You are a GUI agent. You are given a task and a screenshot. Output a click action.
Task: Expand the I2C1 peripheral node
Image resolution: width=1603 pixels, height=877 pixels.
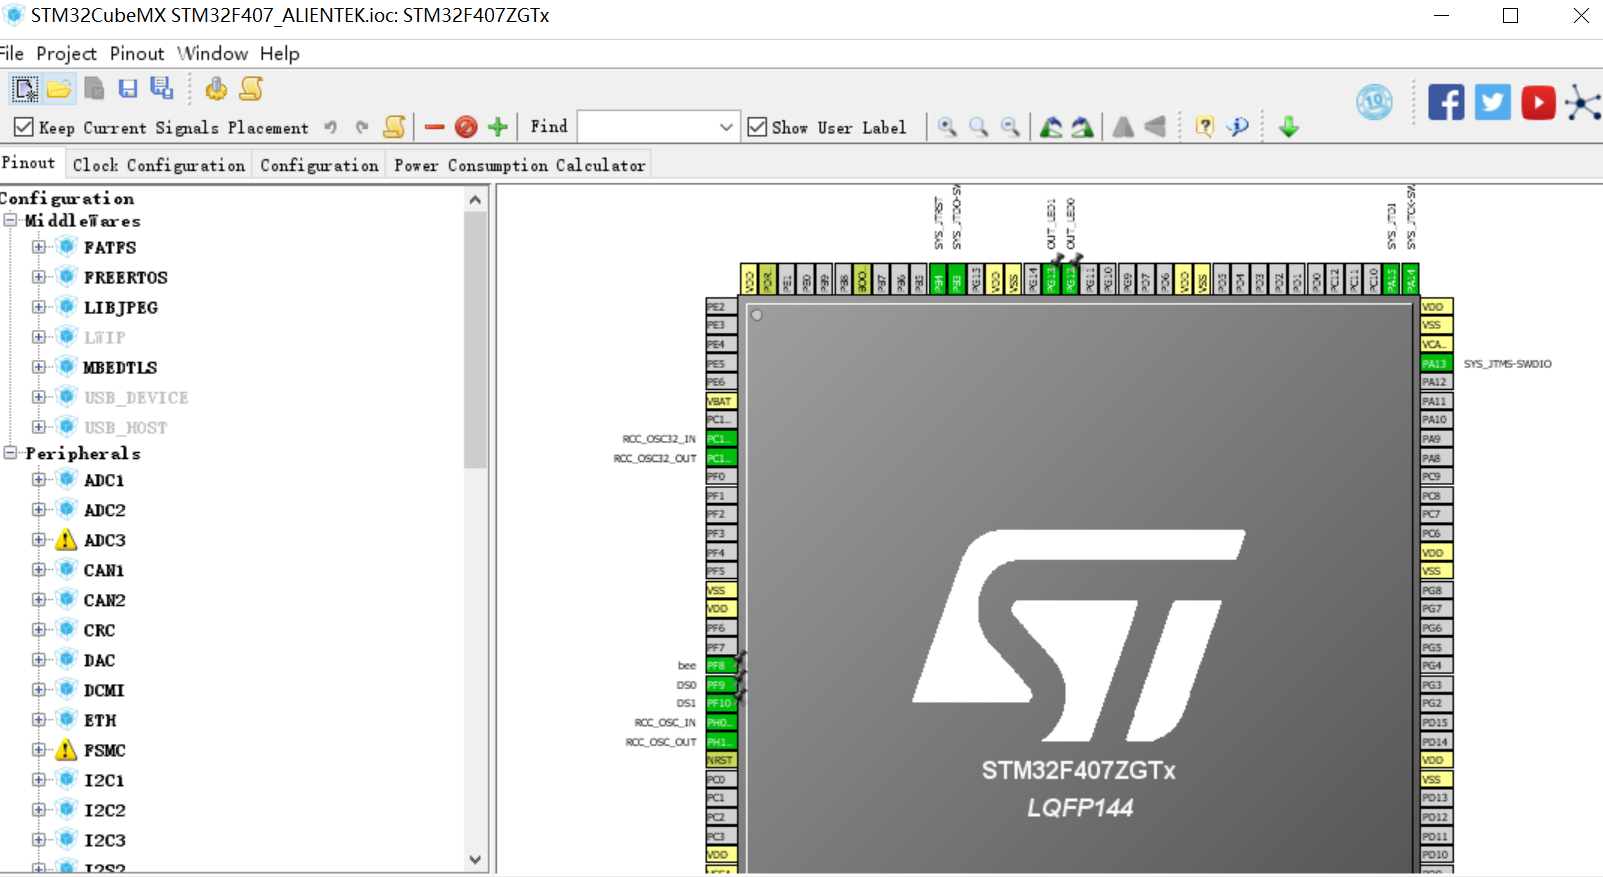point(38,780)
